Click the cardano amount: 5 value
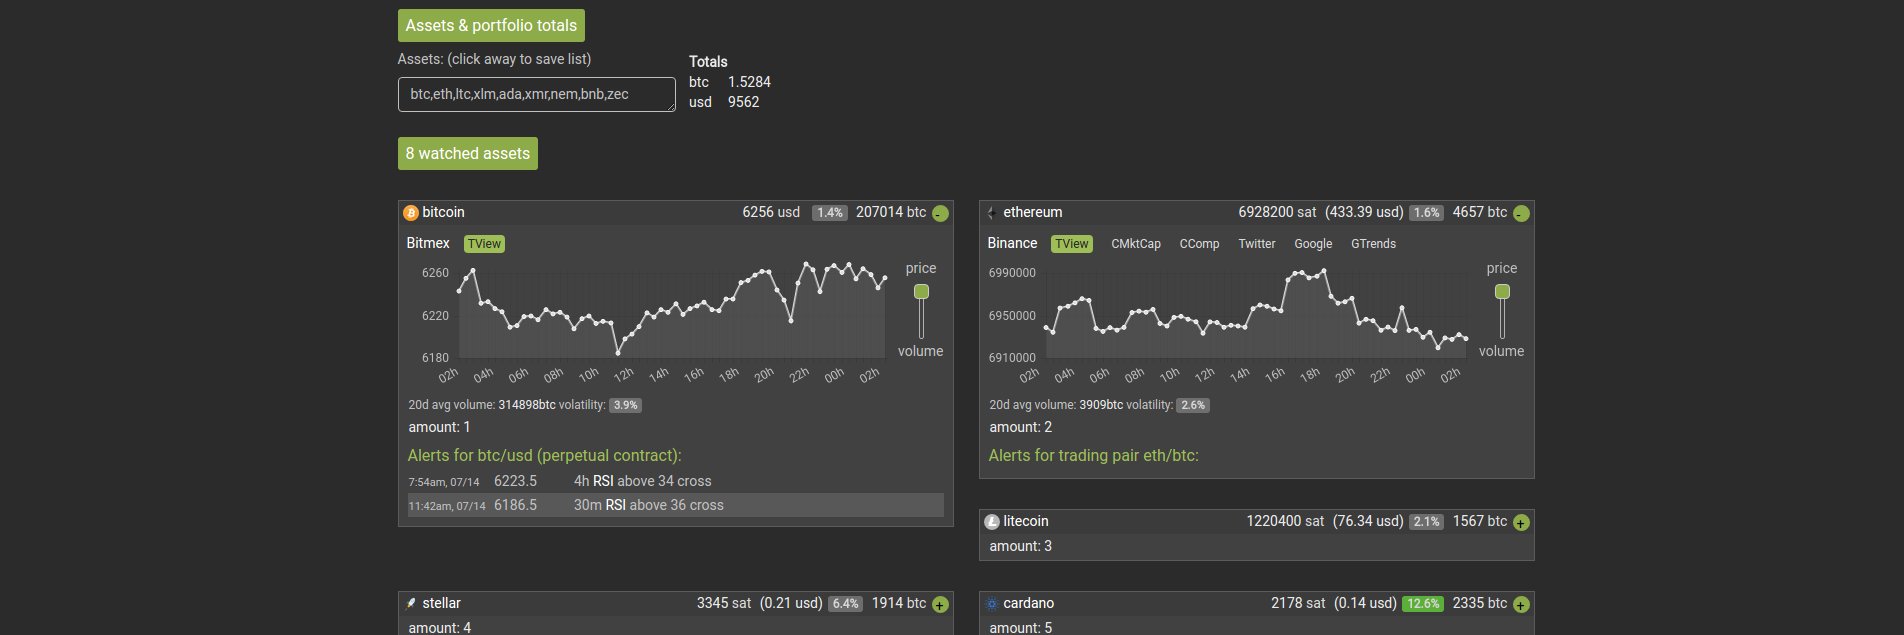 1020,628
